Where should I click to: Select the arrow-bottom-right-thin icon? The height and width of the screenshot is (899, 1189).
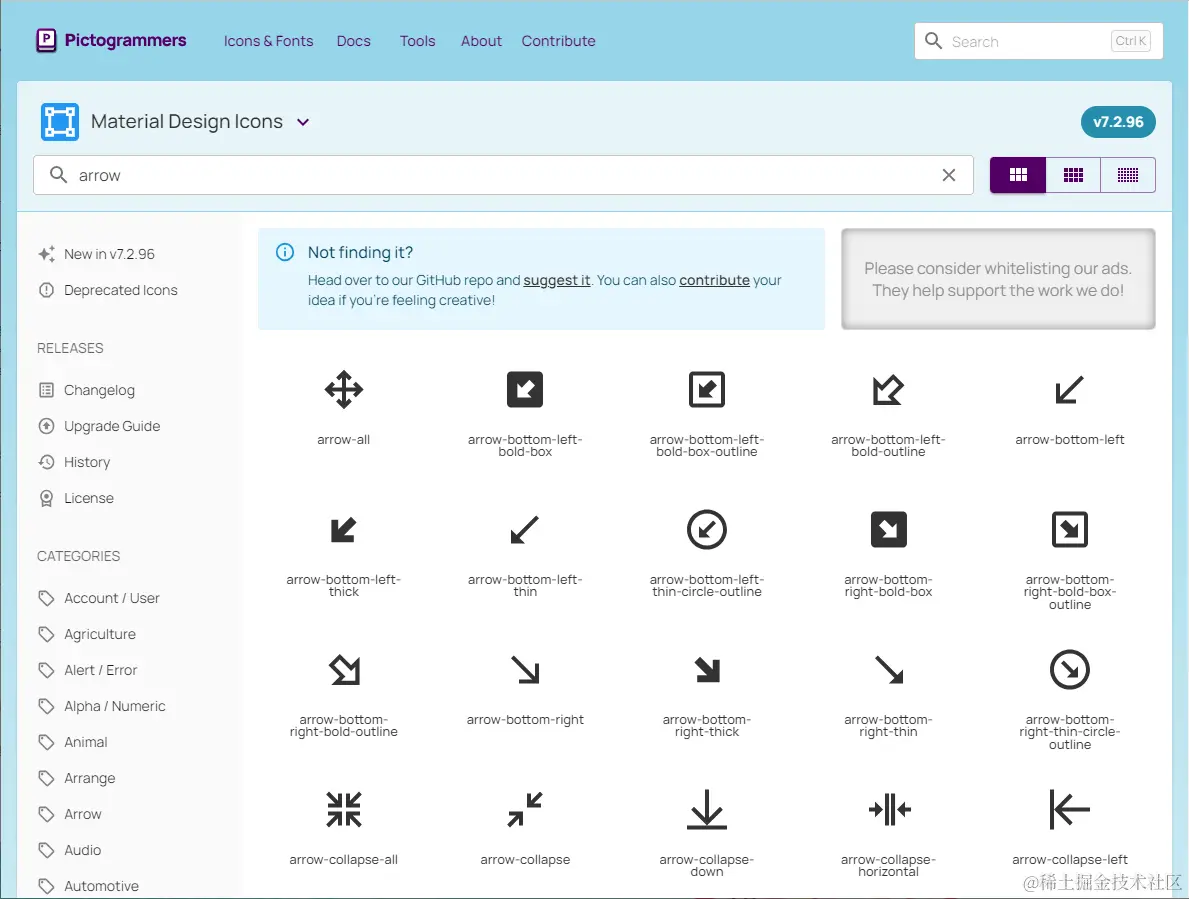tap(888, 670)
